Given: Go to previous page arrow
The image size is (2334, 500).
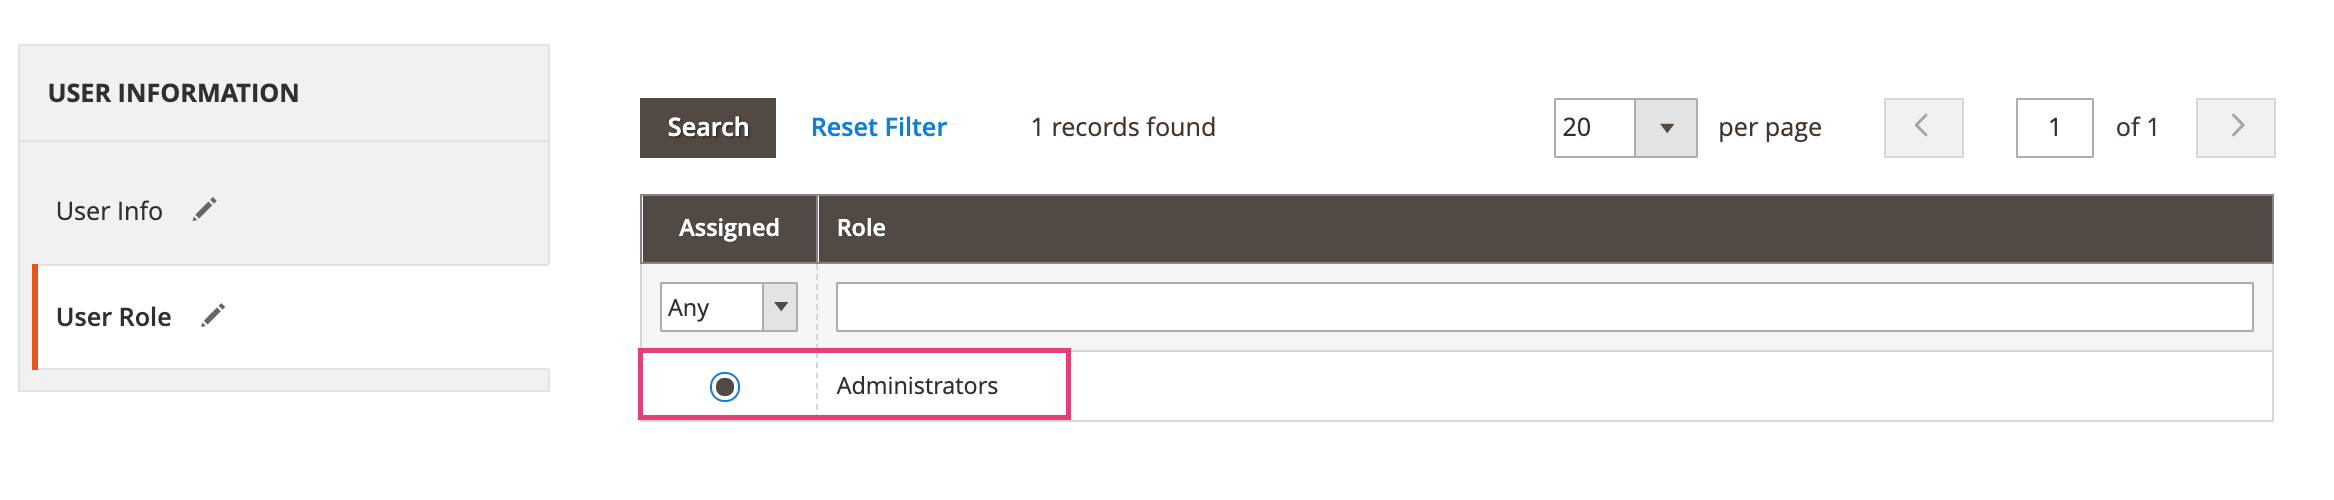Looking at the screenshot, I should click(x=1922, y=127).
